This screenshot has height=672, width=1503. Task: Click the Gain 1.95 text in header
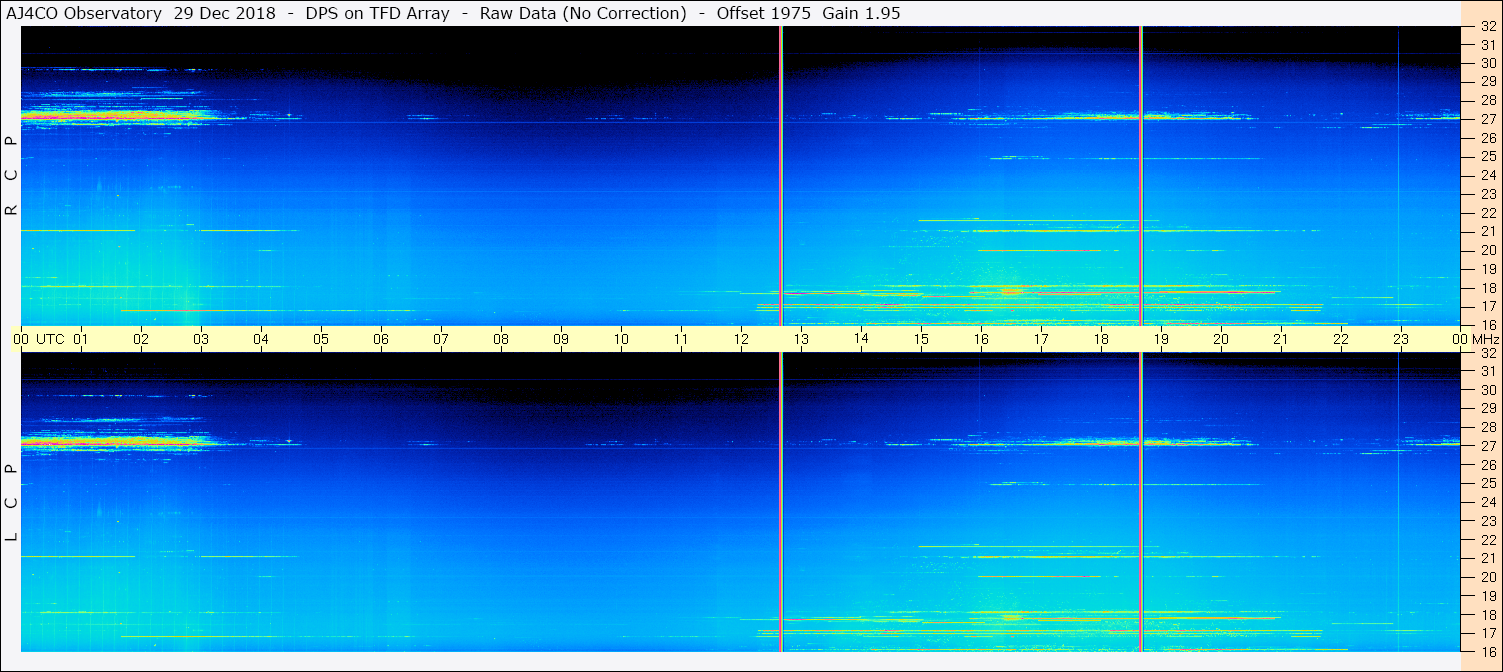(861, 13)
